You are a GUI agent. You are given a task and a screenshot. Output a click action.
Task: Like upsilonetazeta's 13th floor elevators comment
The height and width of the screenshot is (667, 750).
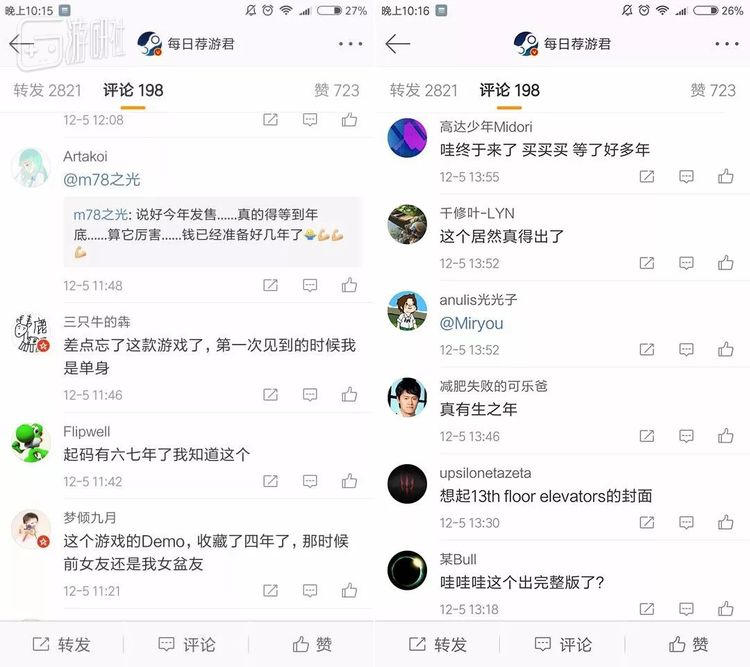725,522
